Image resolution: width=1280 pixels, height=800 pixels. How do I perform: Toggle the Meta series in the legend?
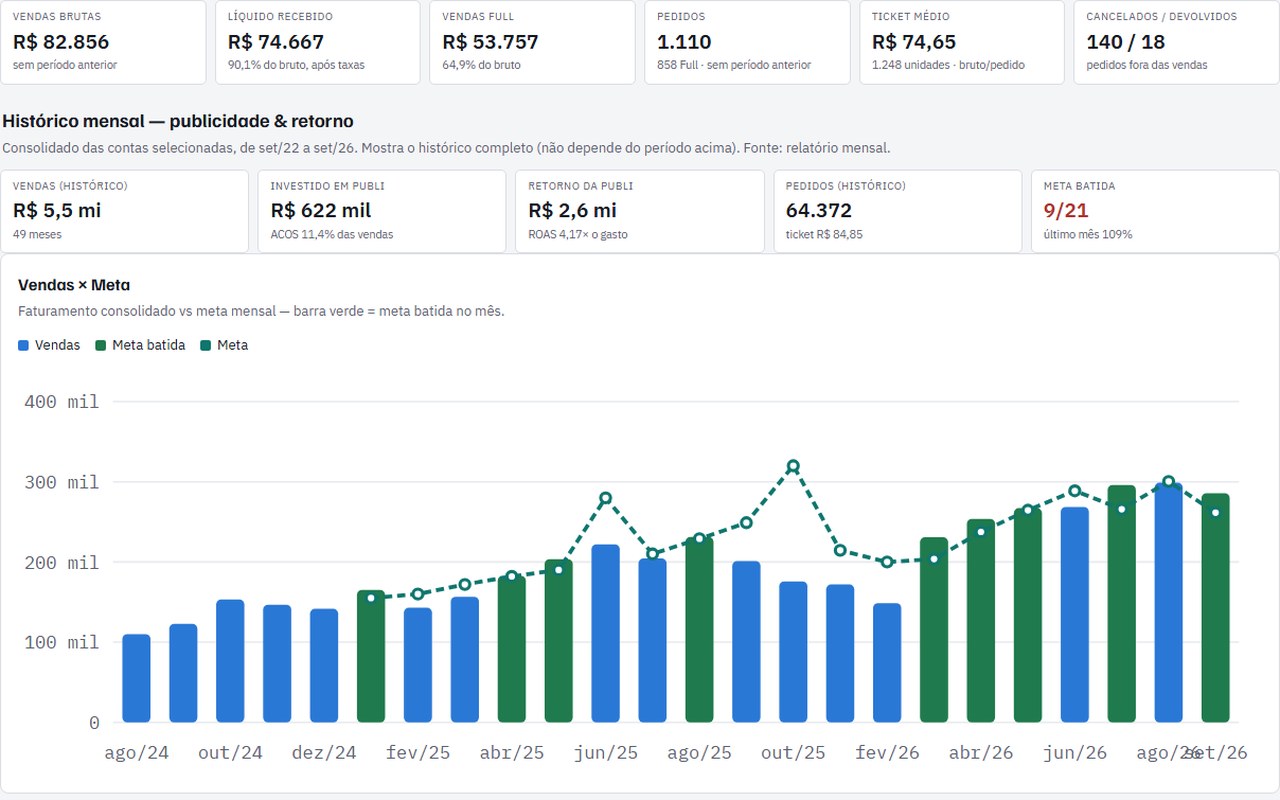[x=224, y=345]
